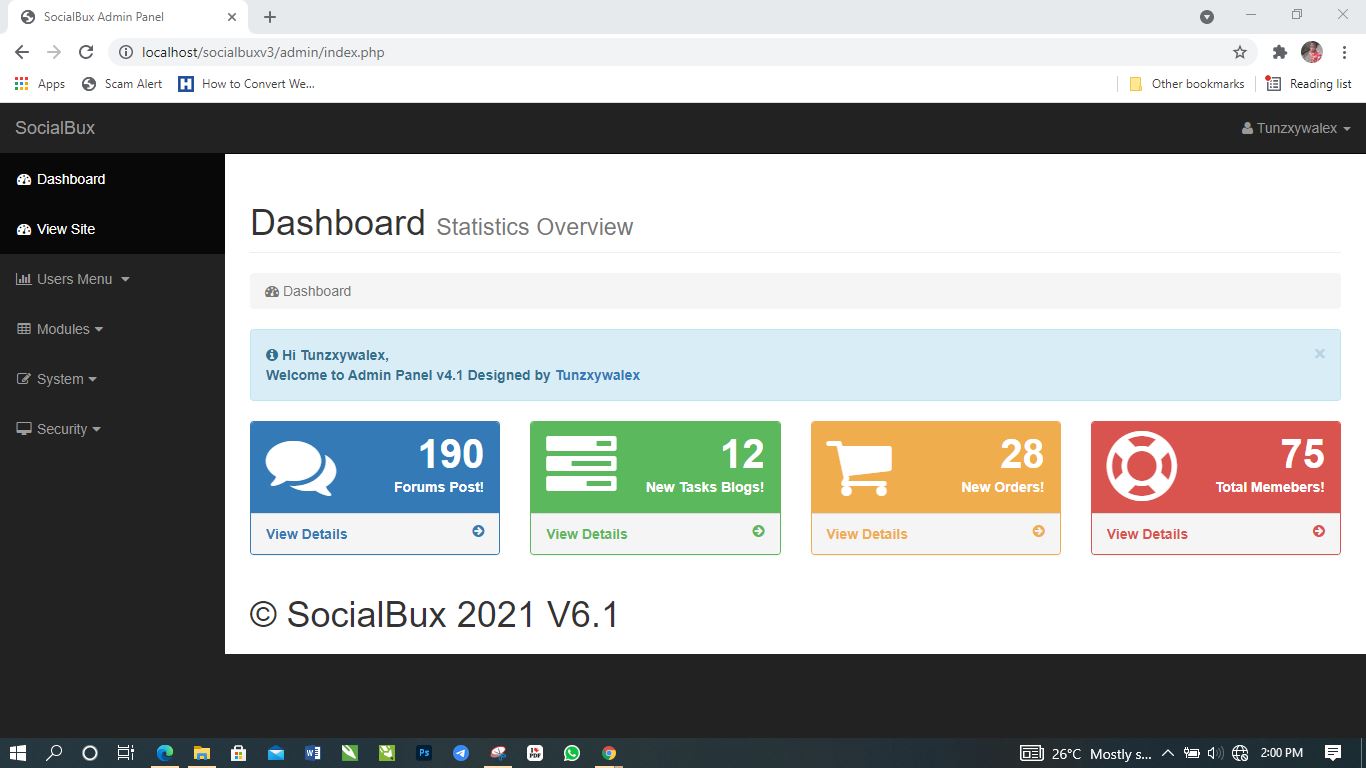This screenshot has height=768, width=1366.
Task: Click arrow icon in Forums Post card
Action: tap(478, 532)
